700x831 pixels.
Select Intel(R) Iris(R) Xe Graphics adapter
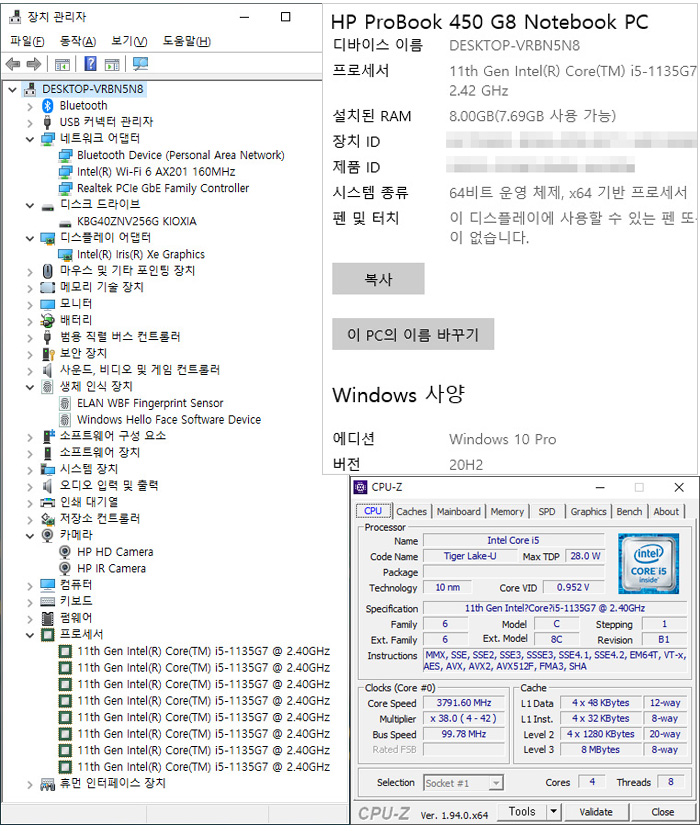click(x=141, y=254)
